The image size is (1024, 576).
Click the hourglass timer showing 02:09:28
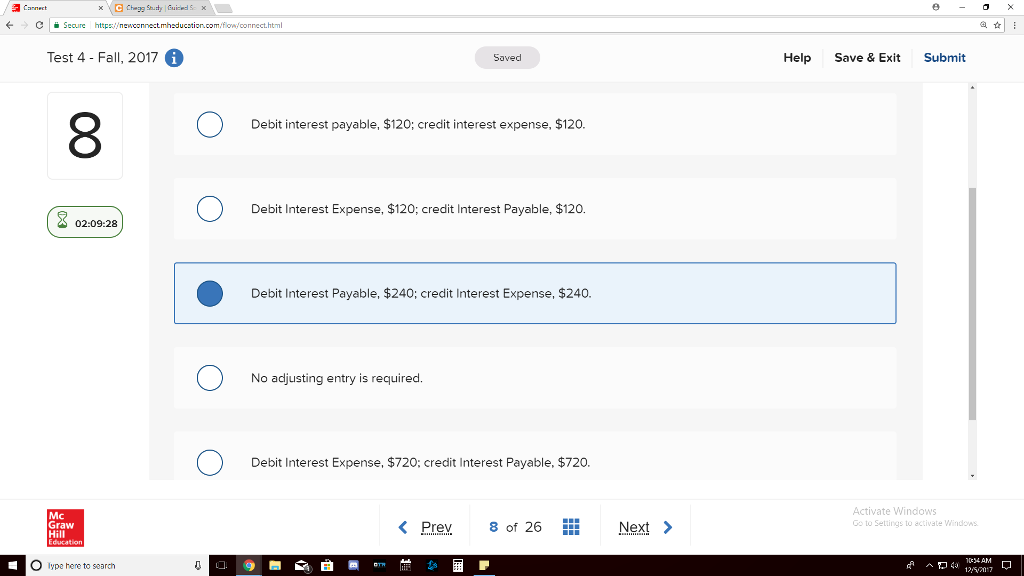coord(84,221)
